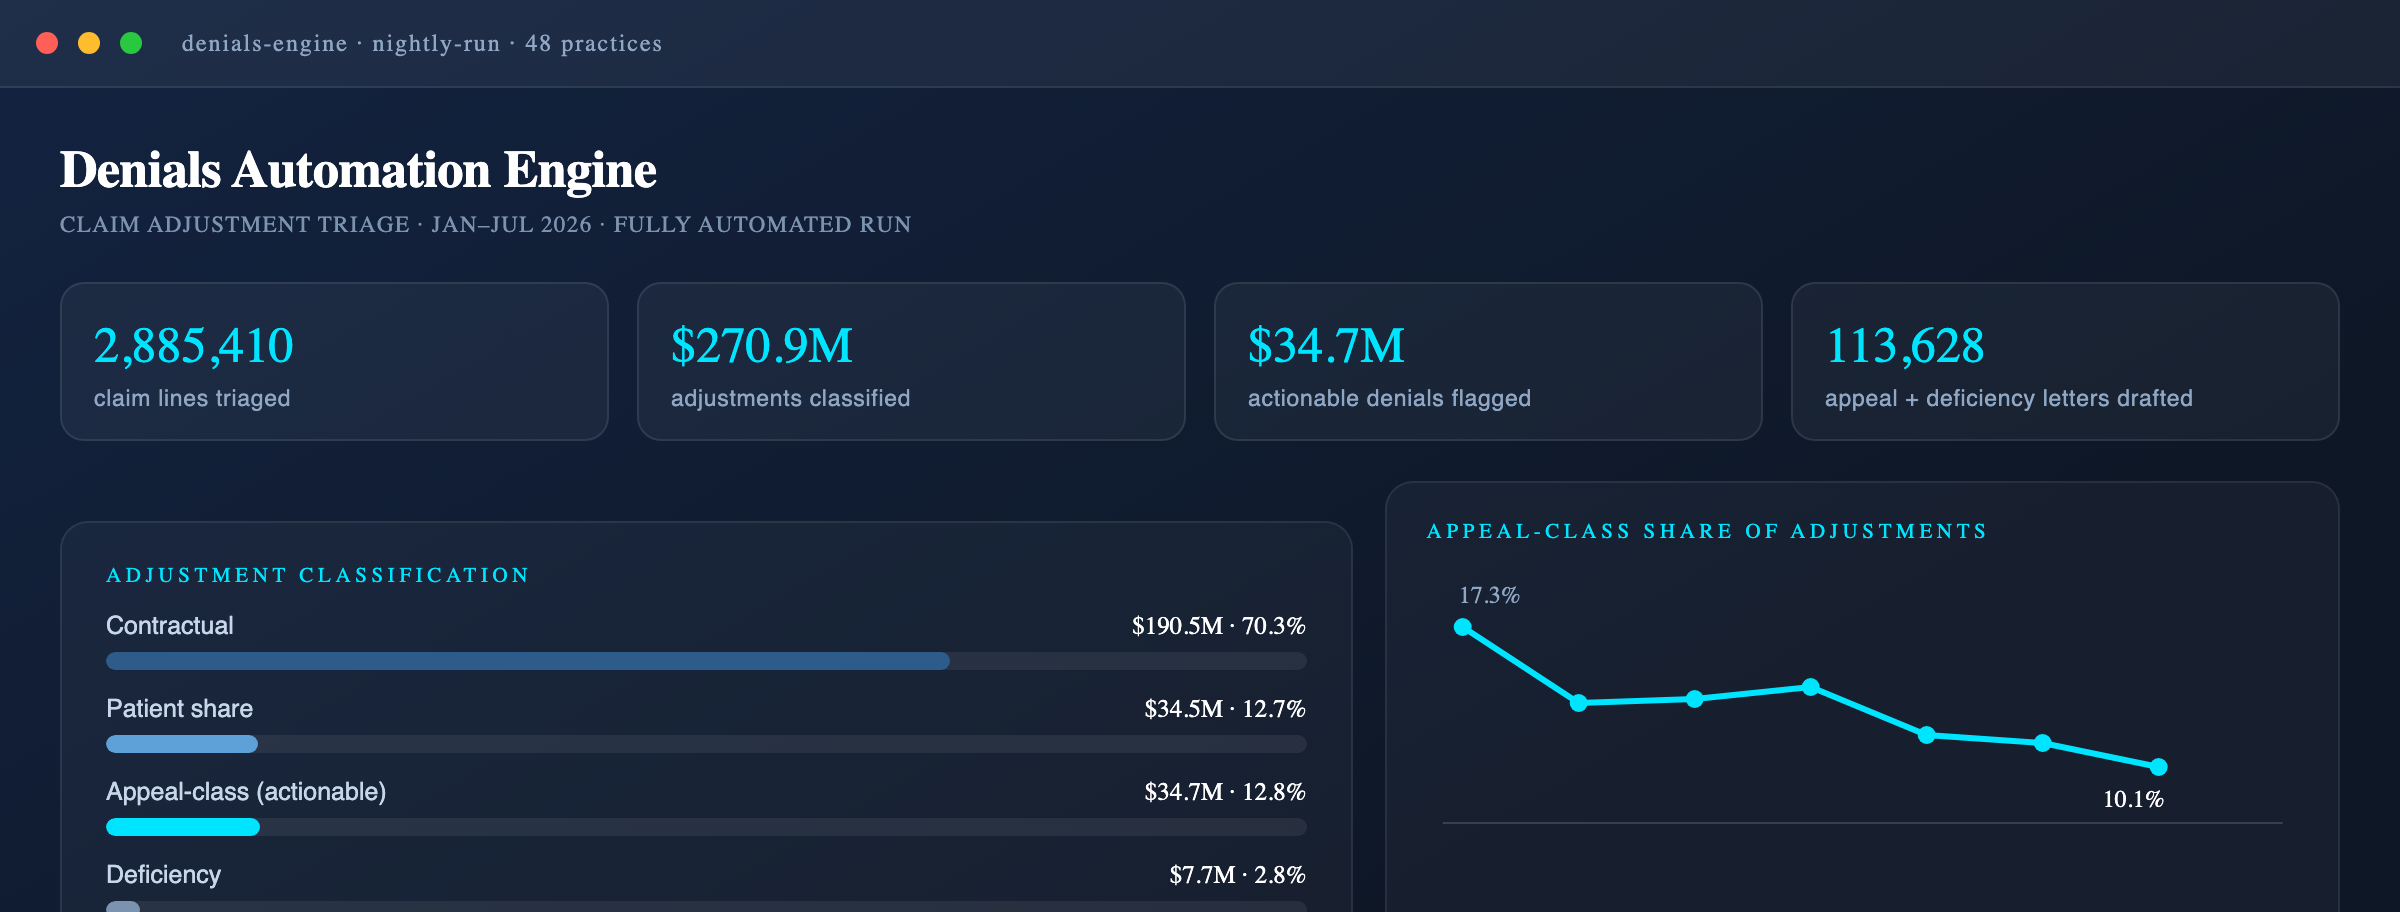Click the '$7.7M · 2.8%' value
2400x912 pixels.
tap(1237, 875)
